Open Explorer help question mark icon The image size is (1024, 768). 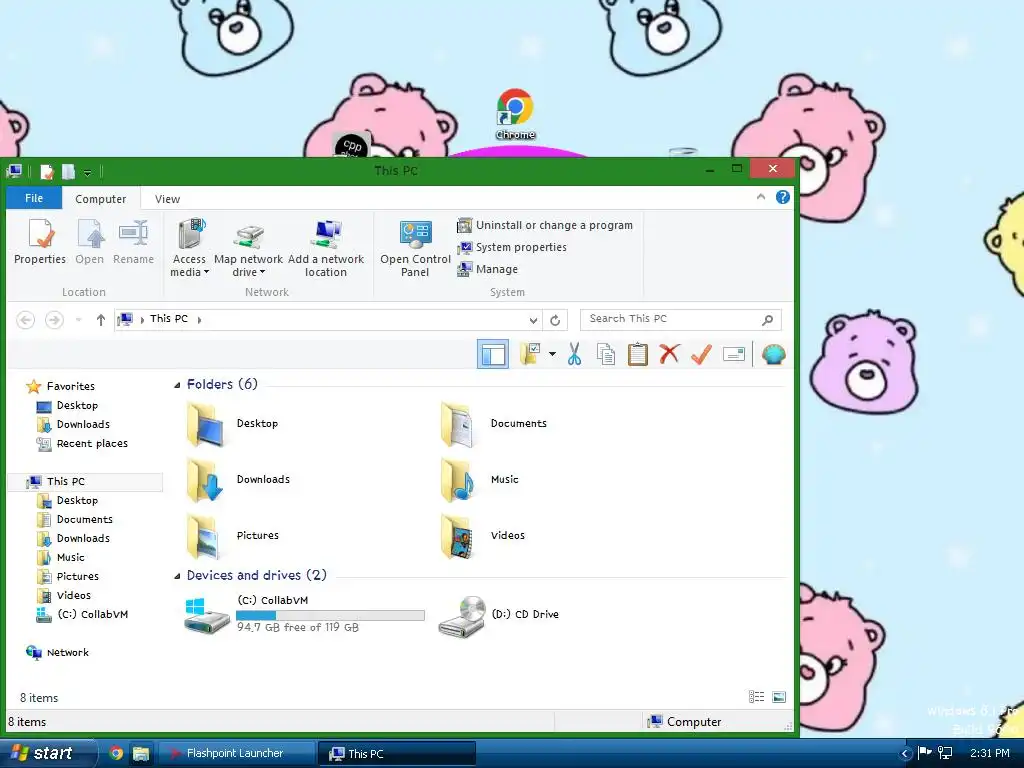click(x=782, y=197)
